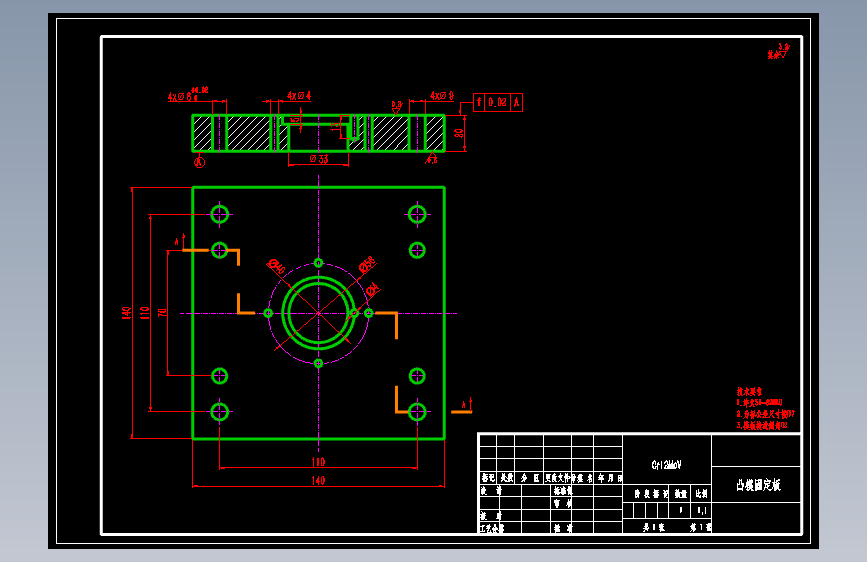
Task: Select the 技术要求 heading text
Action: click(749, 392)
